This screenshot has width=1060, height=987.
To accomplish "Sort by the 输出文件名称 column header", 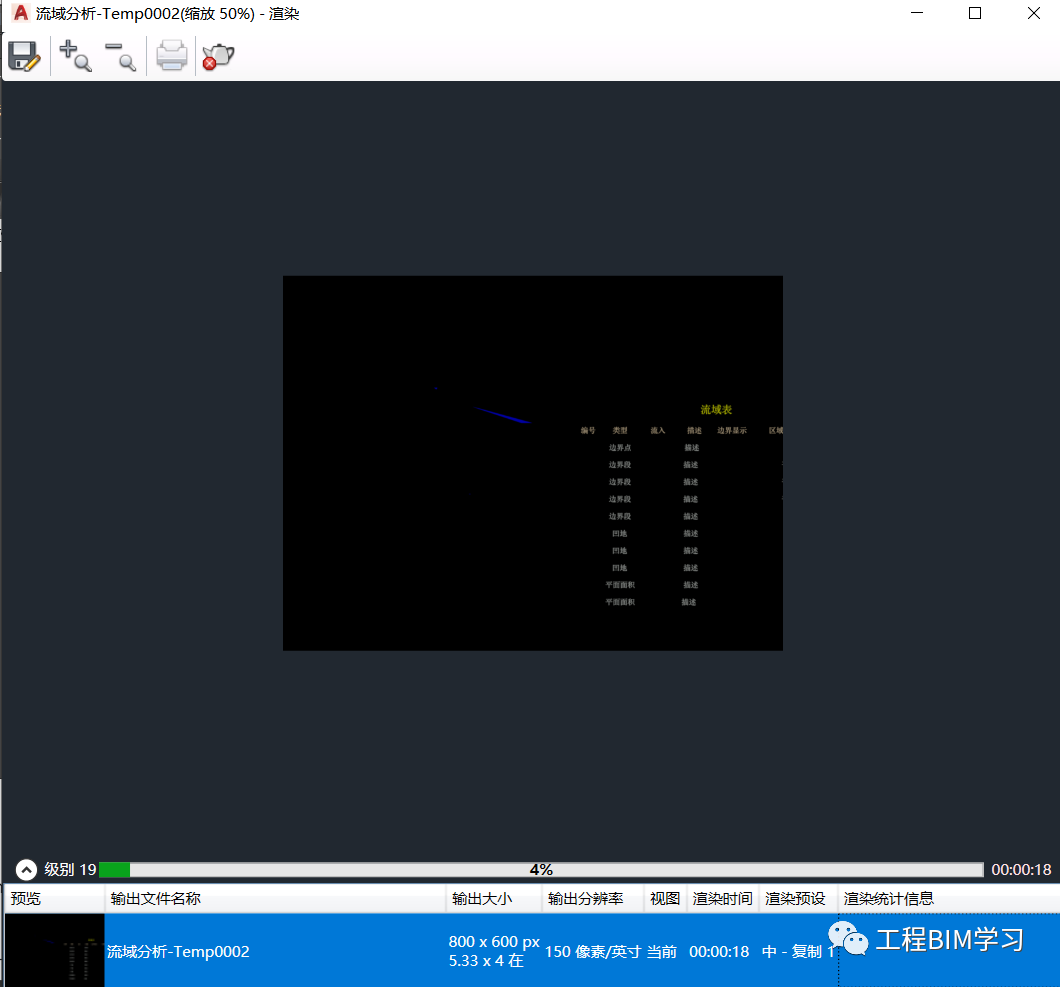I will 275,898.
